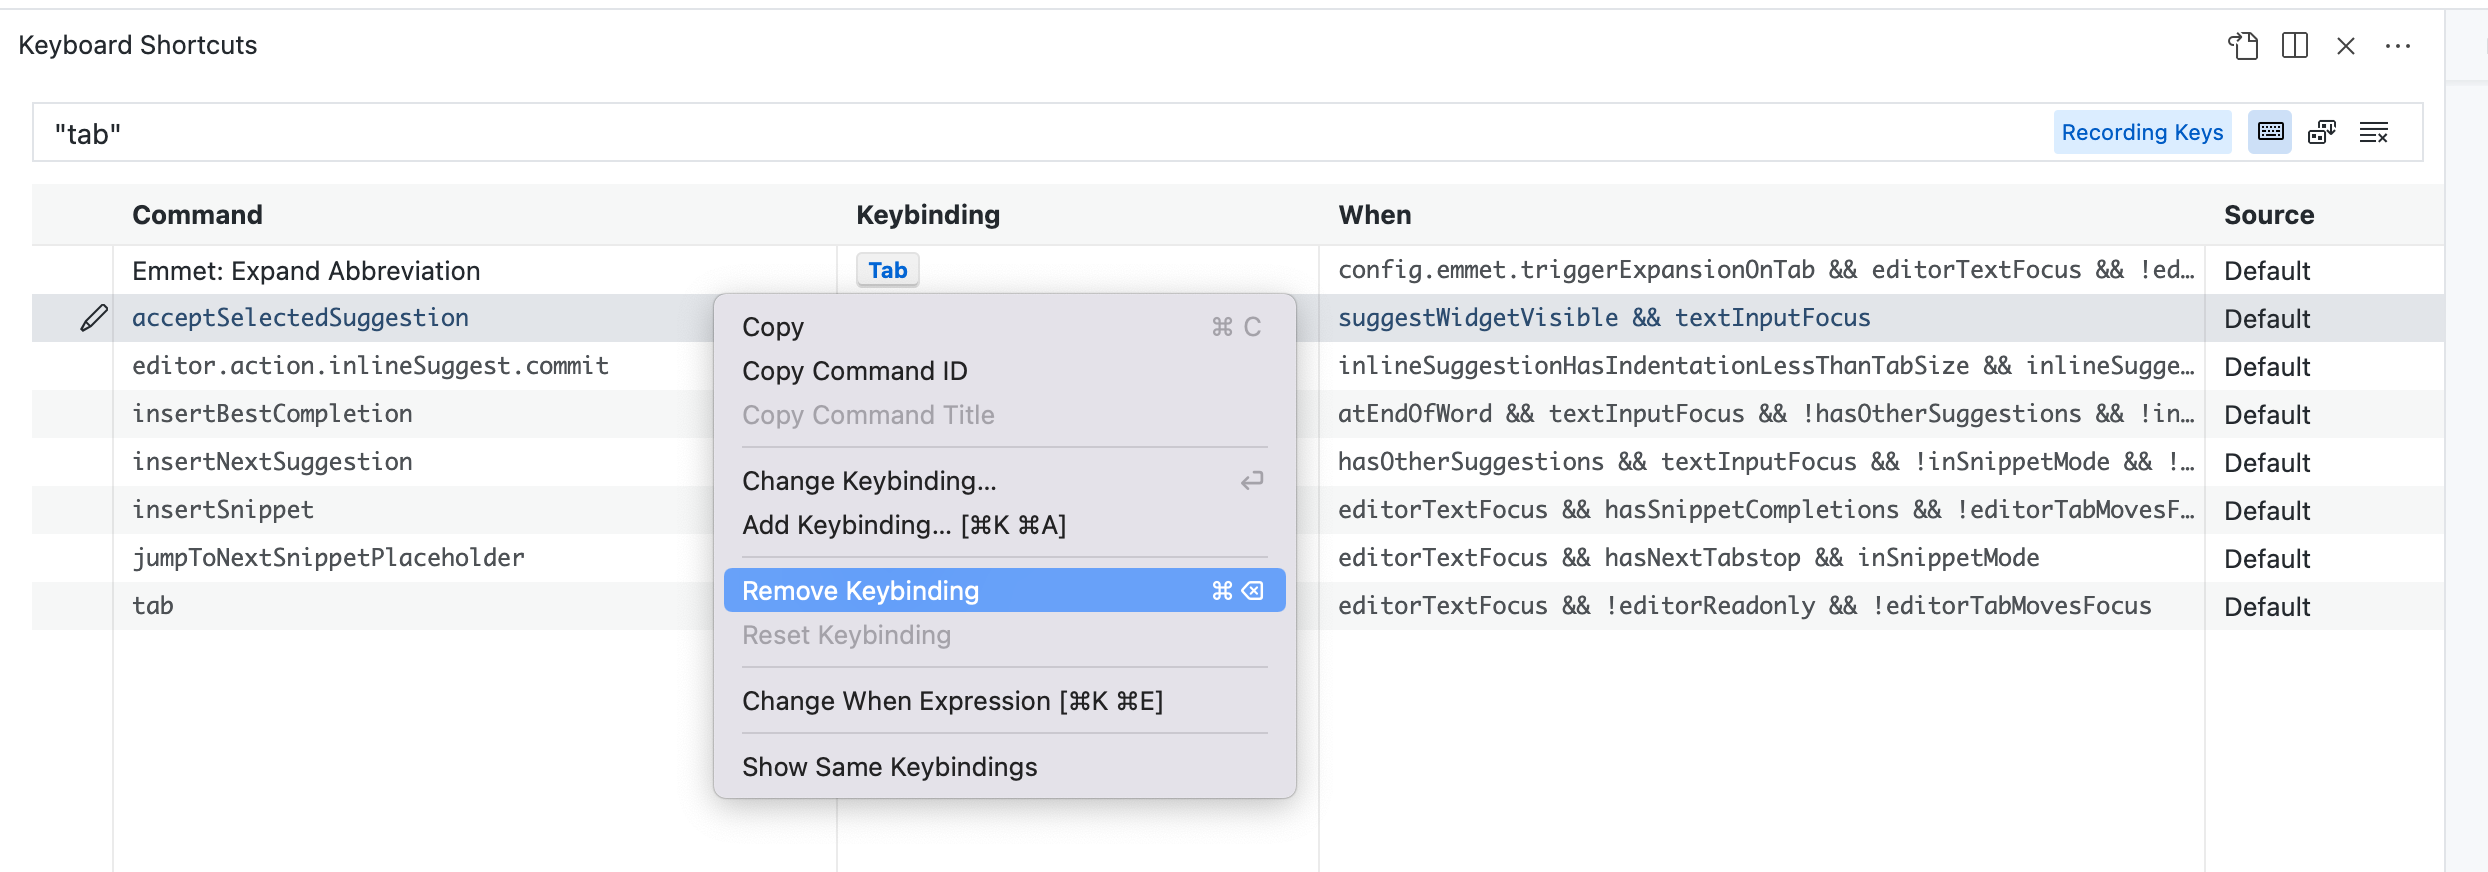This screenshot has width=2488, height=872.
Task: Select Change Keybinding... menu item
Action: click(x=869, y=481)
